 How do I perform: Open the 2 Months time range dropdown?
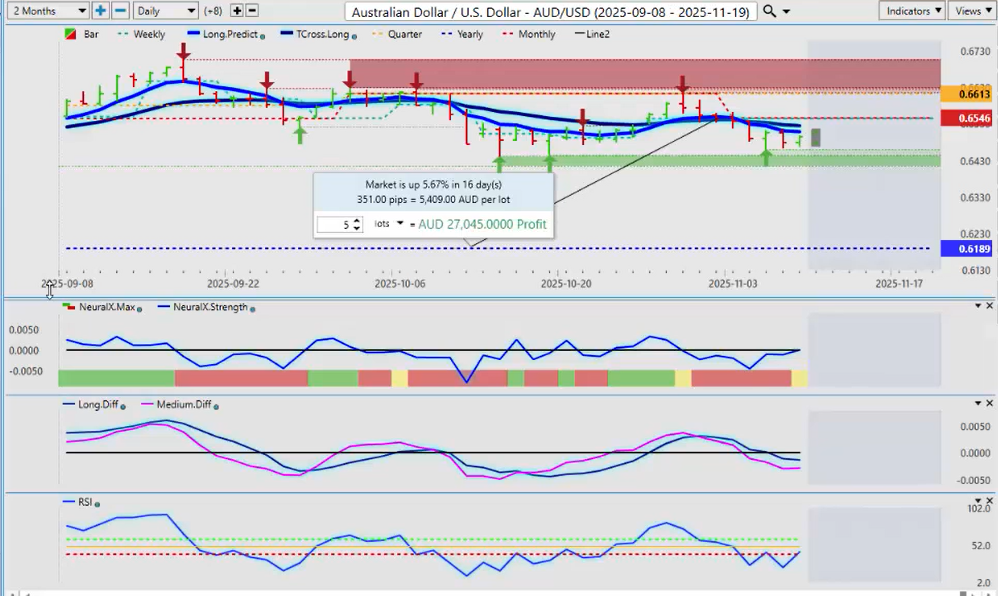tap(46, 11)
